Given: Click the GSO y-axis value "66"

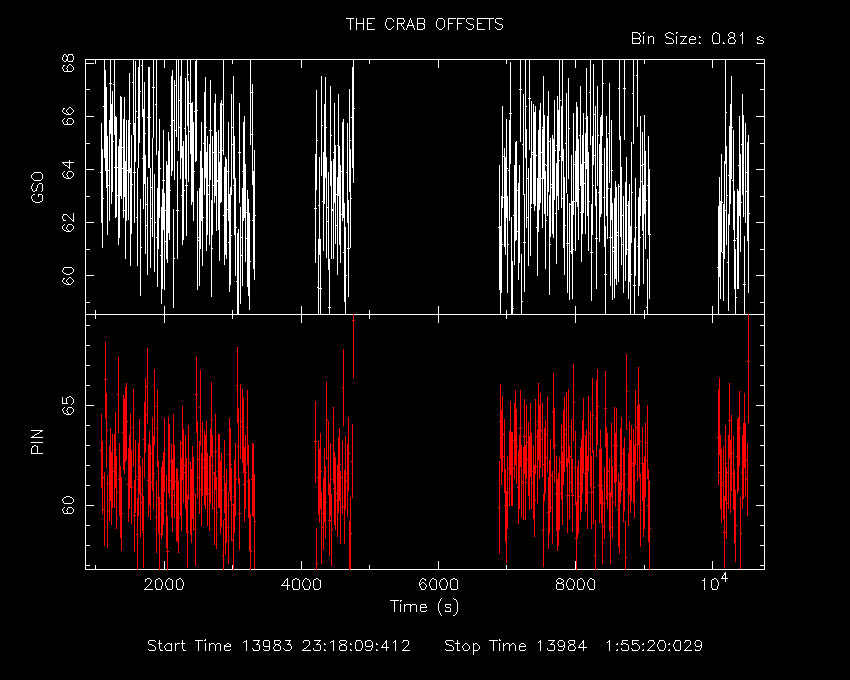Looking at the screenshot, I should tap(68, 116).
